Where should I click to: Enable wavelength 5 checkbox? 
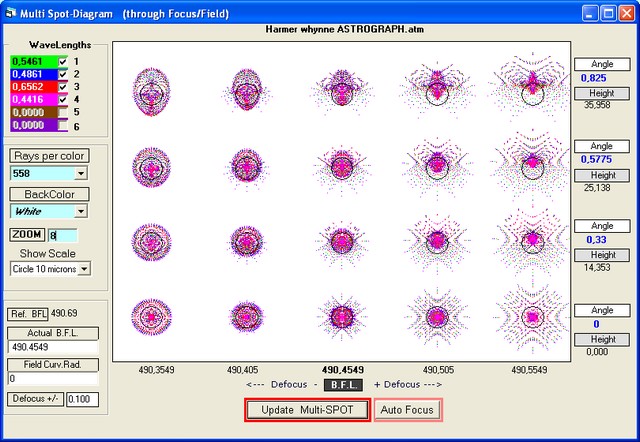coord(62,112)
